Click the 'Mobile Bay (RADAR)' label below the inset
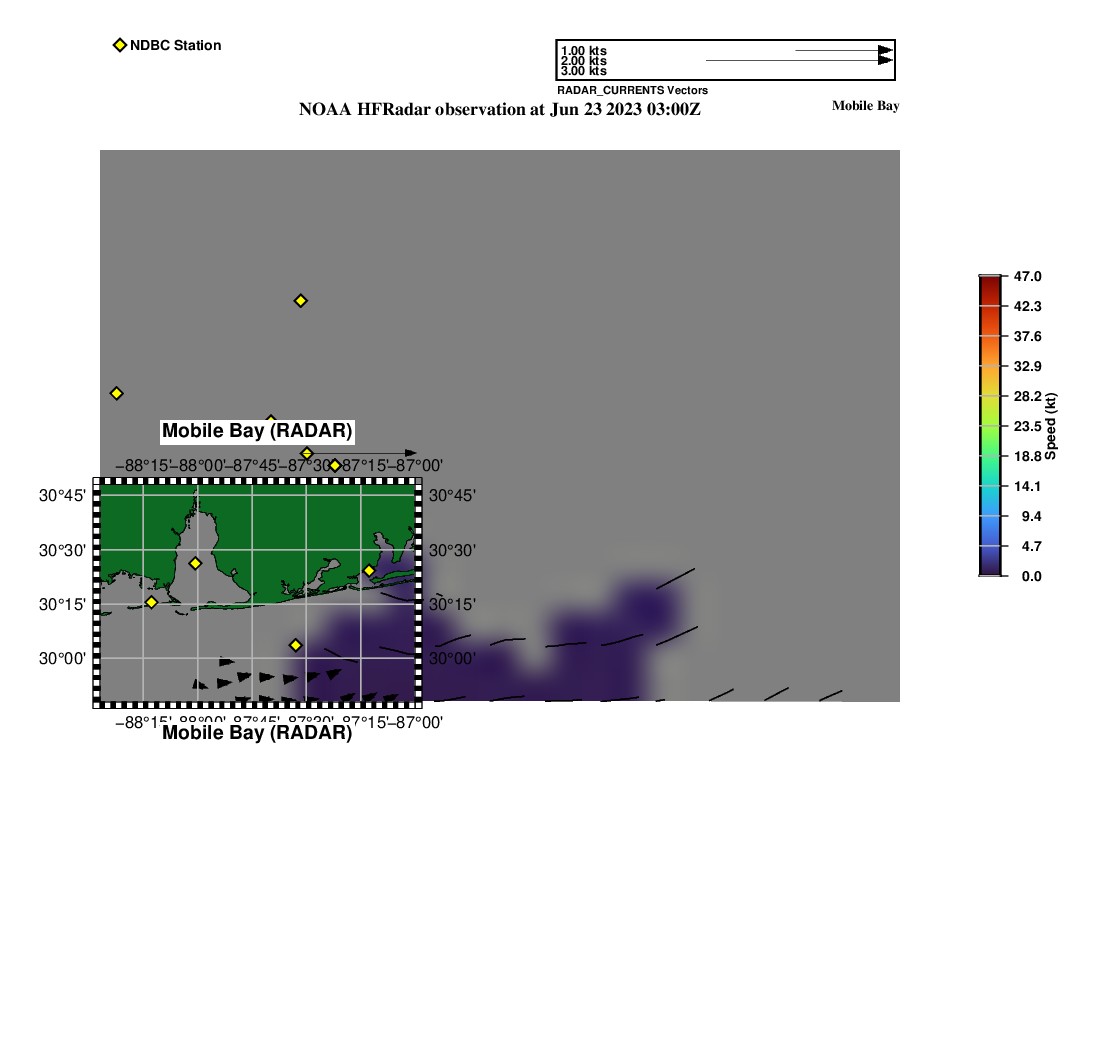 257,732
